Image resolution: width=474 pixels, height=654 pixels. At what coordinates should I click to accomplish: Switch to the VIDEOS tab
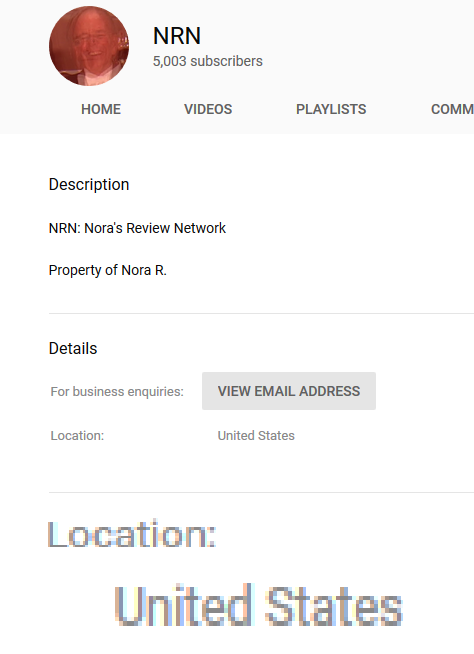click(x=208, y=109)
